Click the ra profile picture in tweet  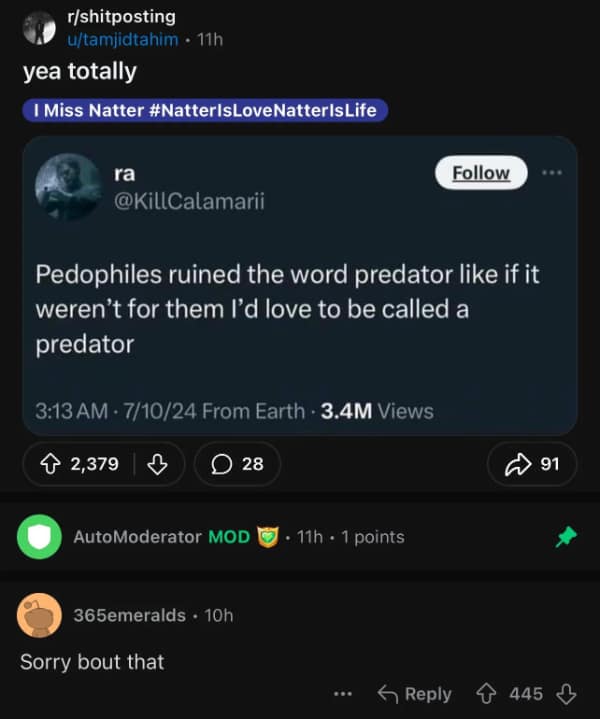(x=67, y=187)
